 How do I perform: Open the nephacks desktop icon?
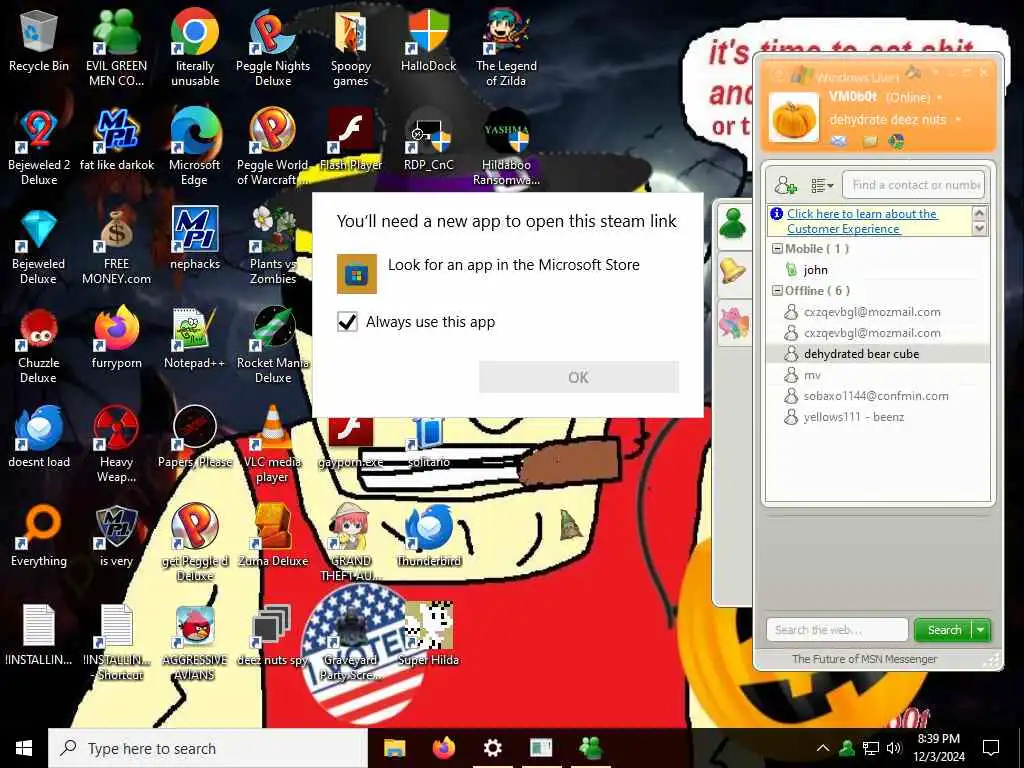tap(195, 239)
